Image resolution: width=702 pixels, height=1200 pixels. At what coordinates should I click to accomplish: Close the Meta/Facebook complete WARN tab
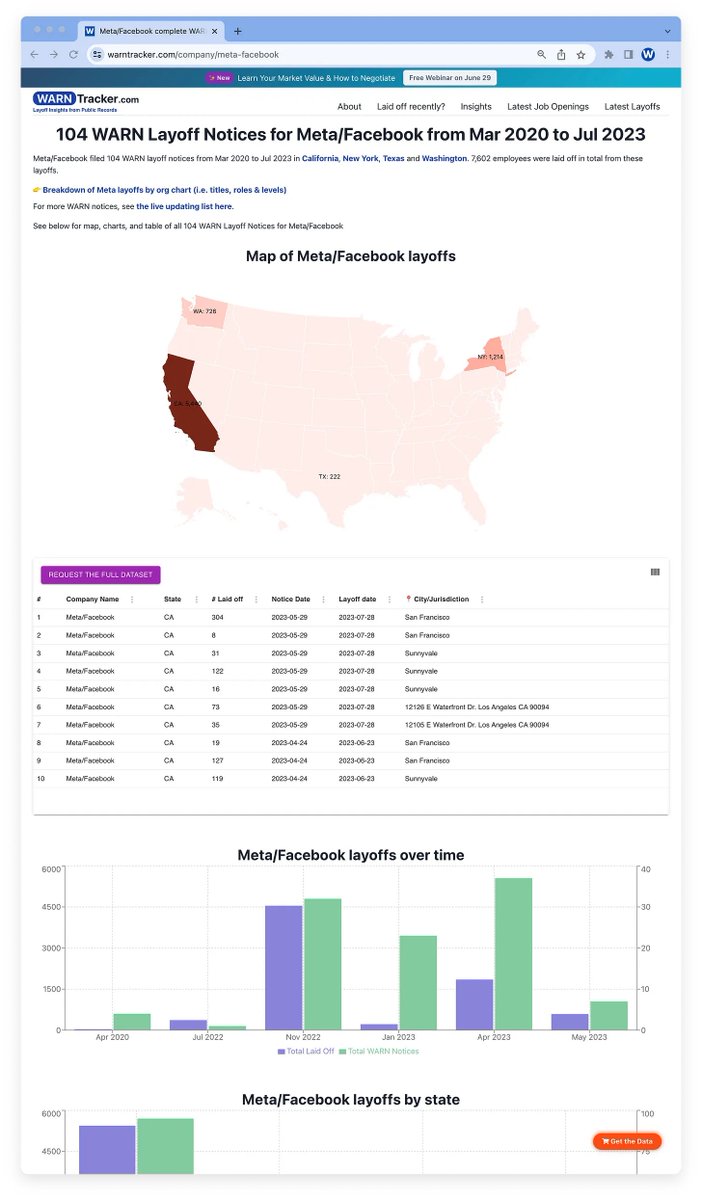[x=214, y=31]
